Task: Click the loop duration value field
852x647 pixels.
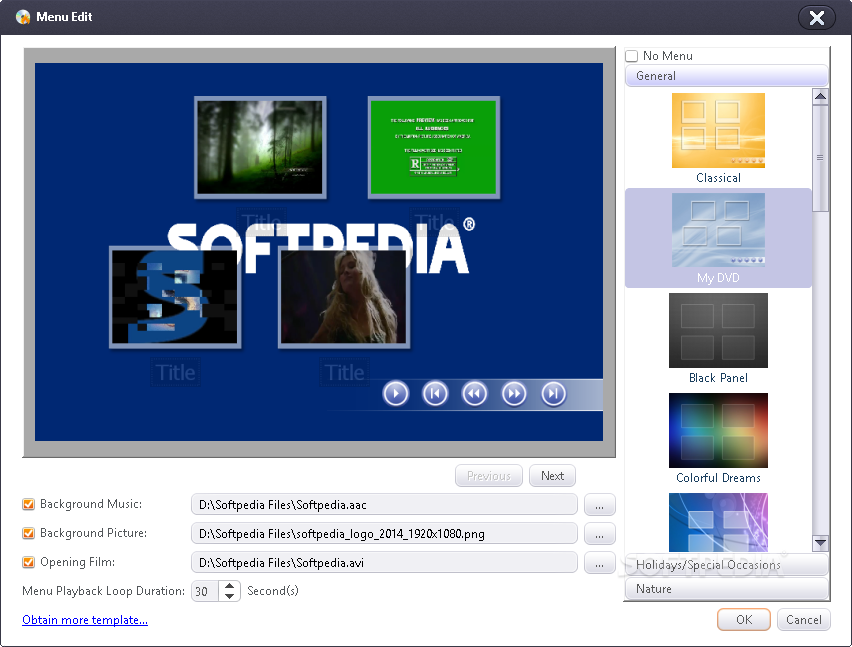Action: coord(205,591)
